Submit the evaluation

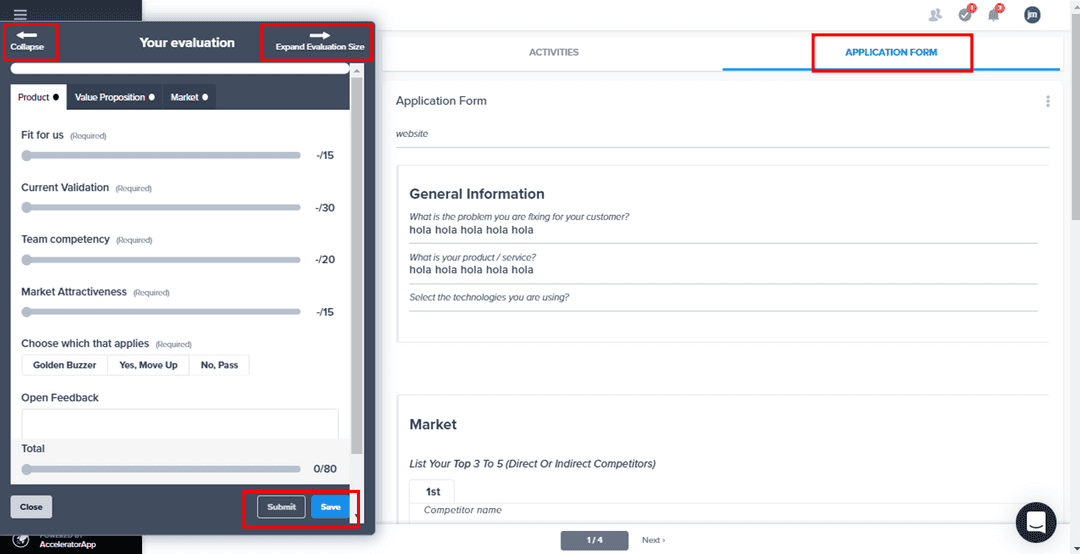[x=281, y=507]
